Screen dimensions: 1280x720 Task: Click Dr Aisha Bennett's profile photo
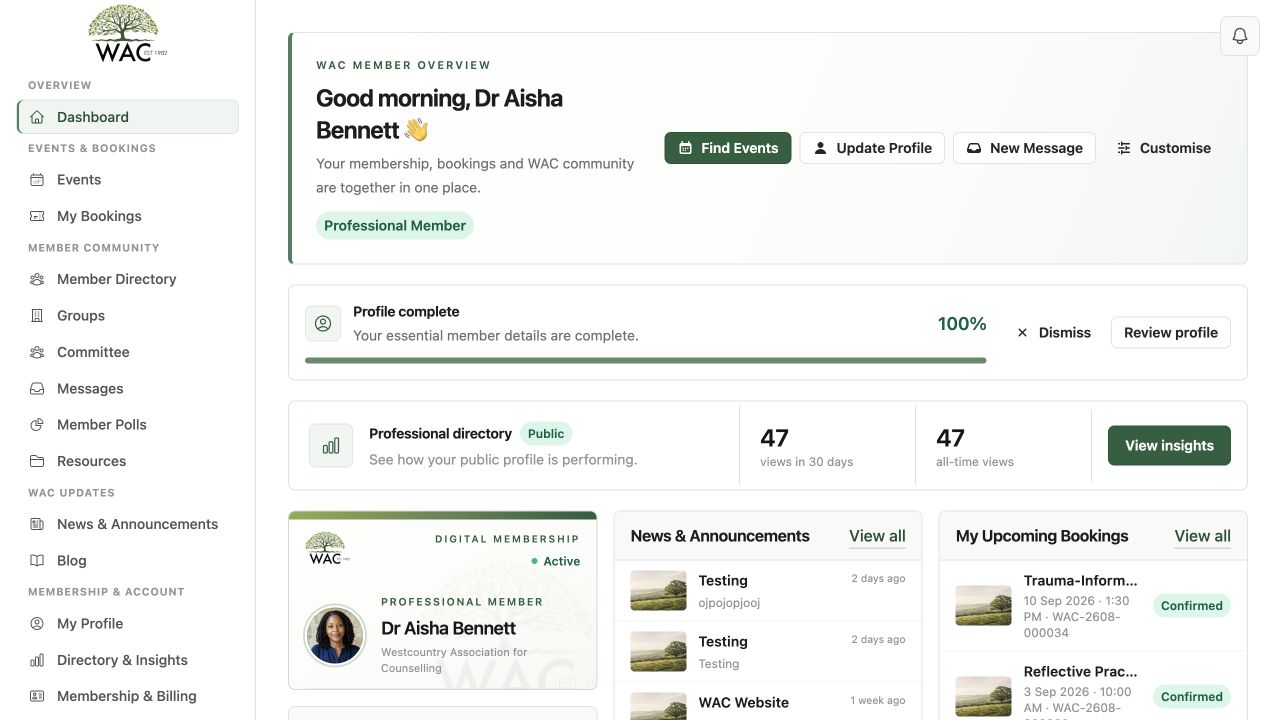click(335, 636)
